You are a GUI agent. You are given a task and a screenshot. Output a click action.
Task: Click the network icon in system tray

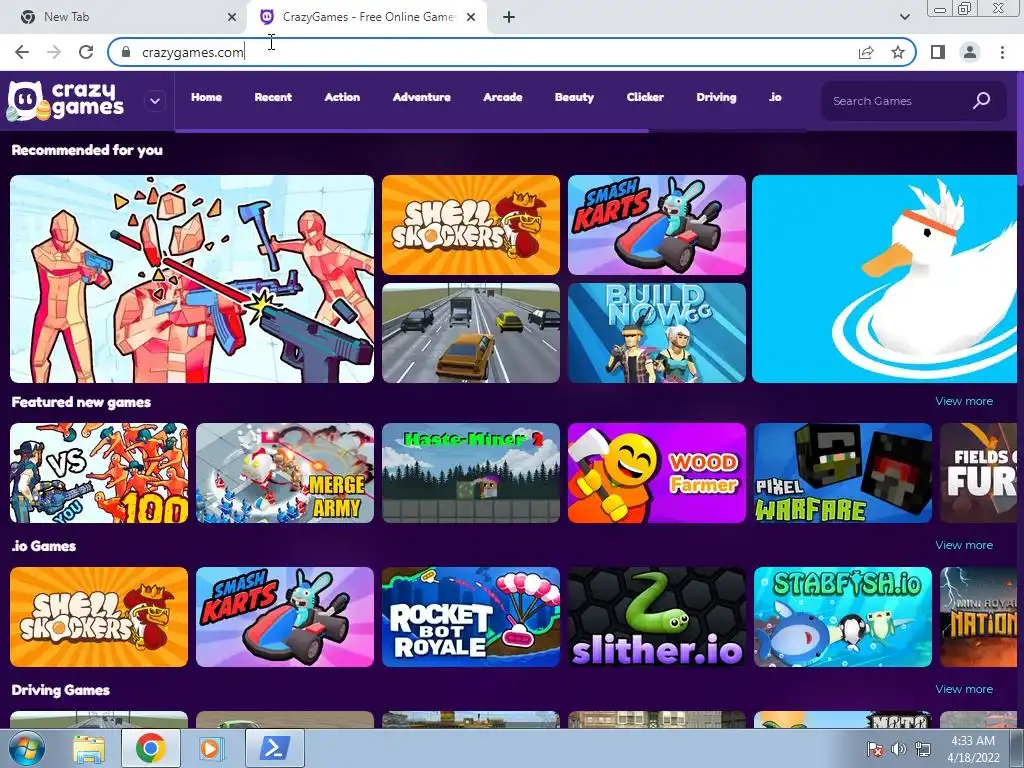click(x=923, y=749)
